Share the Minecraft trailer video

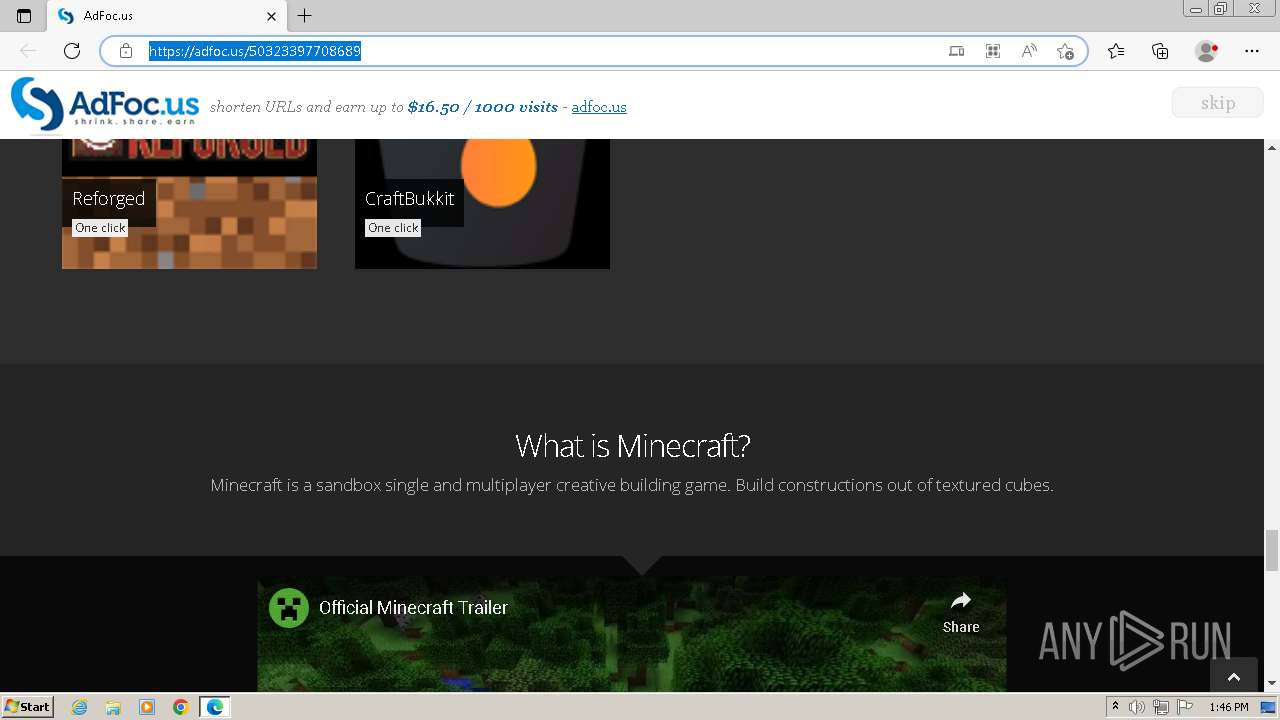tap(961, 611)
